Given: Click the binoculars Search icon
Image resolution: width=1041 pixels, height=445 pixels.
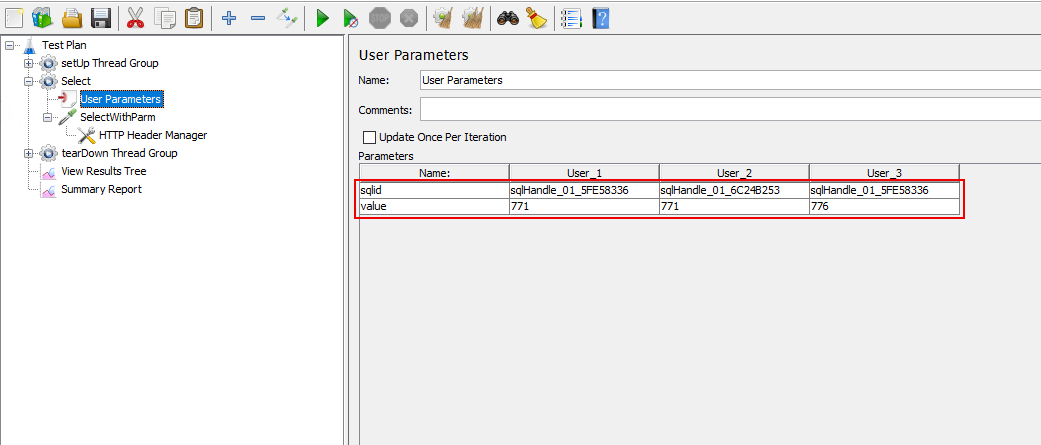Looking at the screenshot, I should [x=508, y=17].
